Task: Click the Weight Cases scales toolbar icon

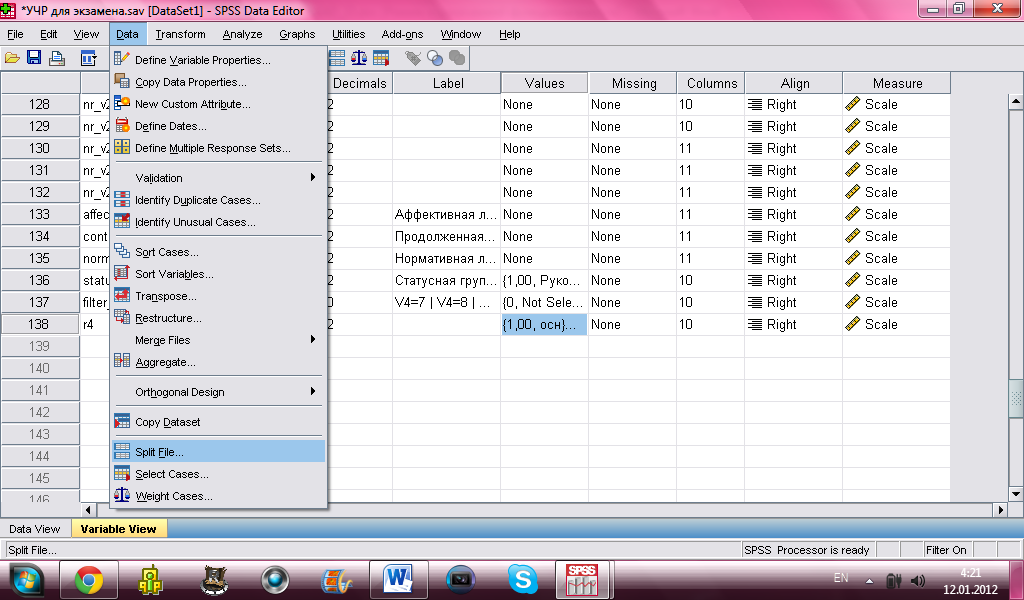Action: pyautogui.click(x=359, y=58)
